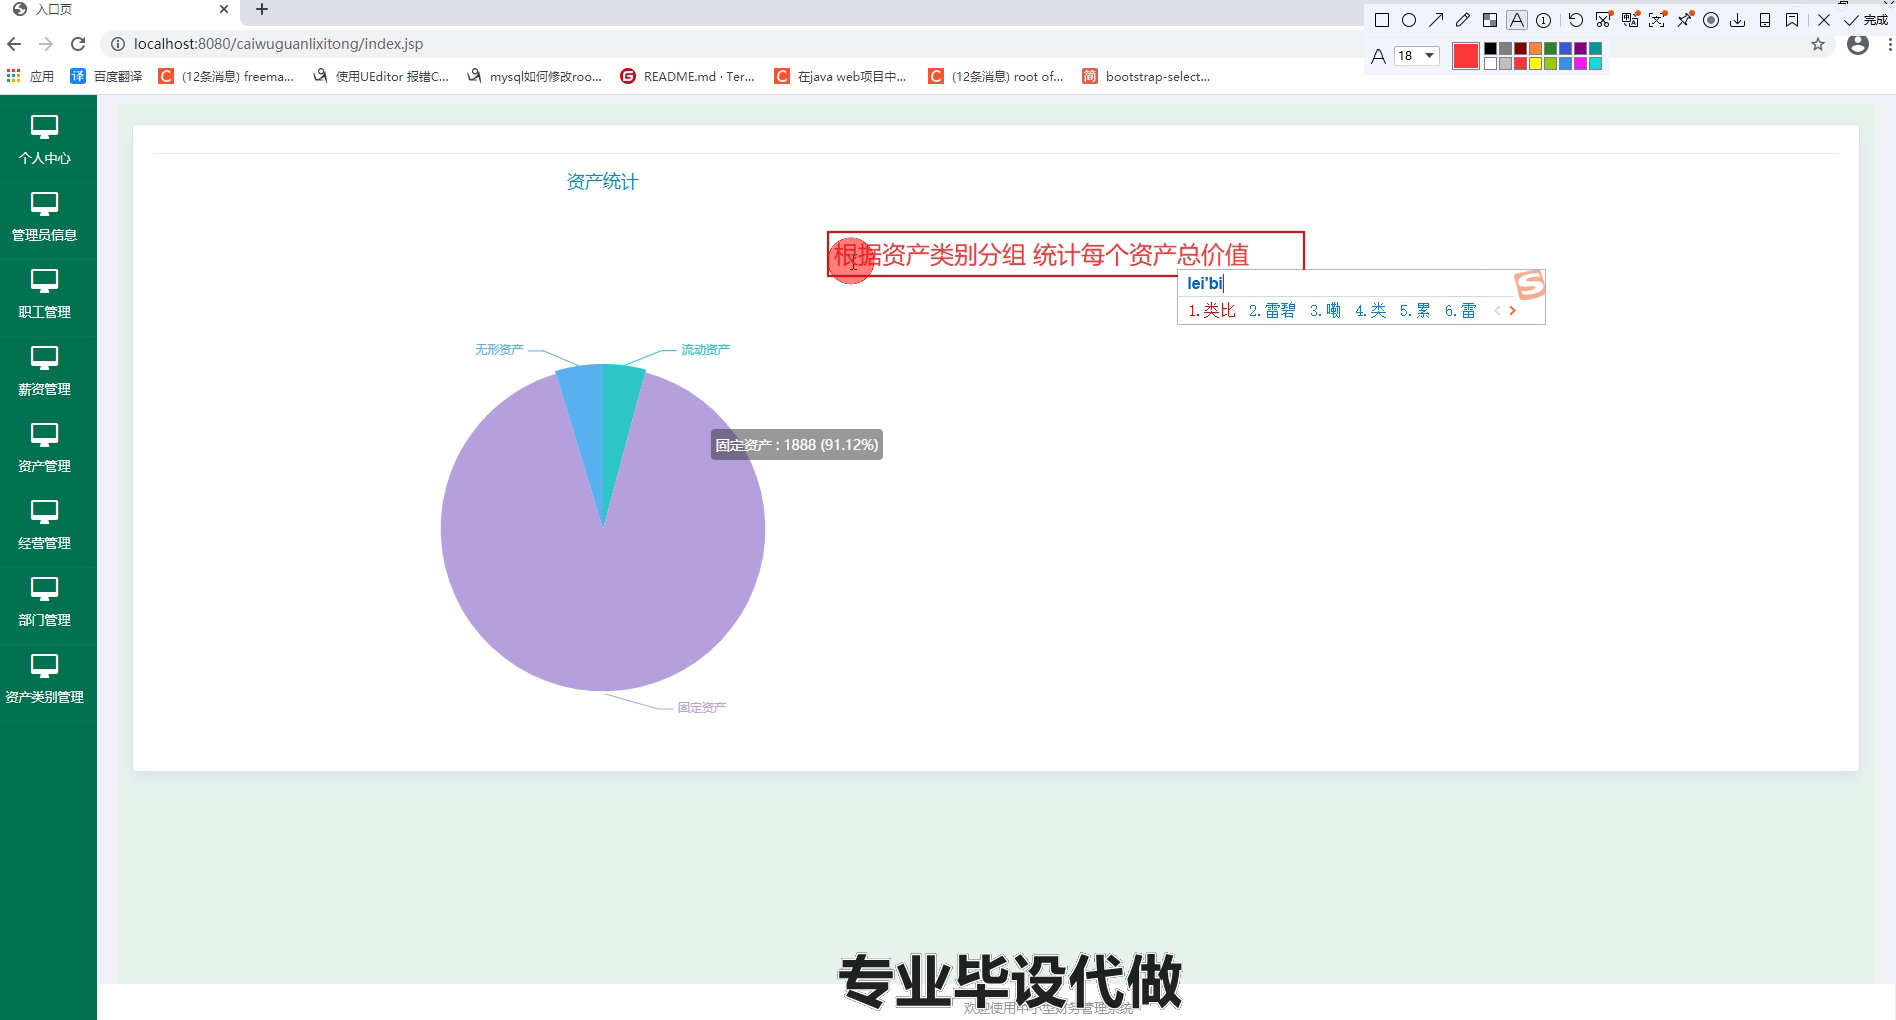Open 经营管理 sidebar item
Viewport: 1896px width, 1020px height.
pos(44,526)
